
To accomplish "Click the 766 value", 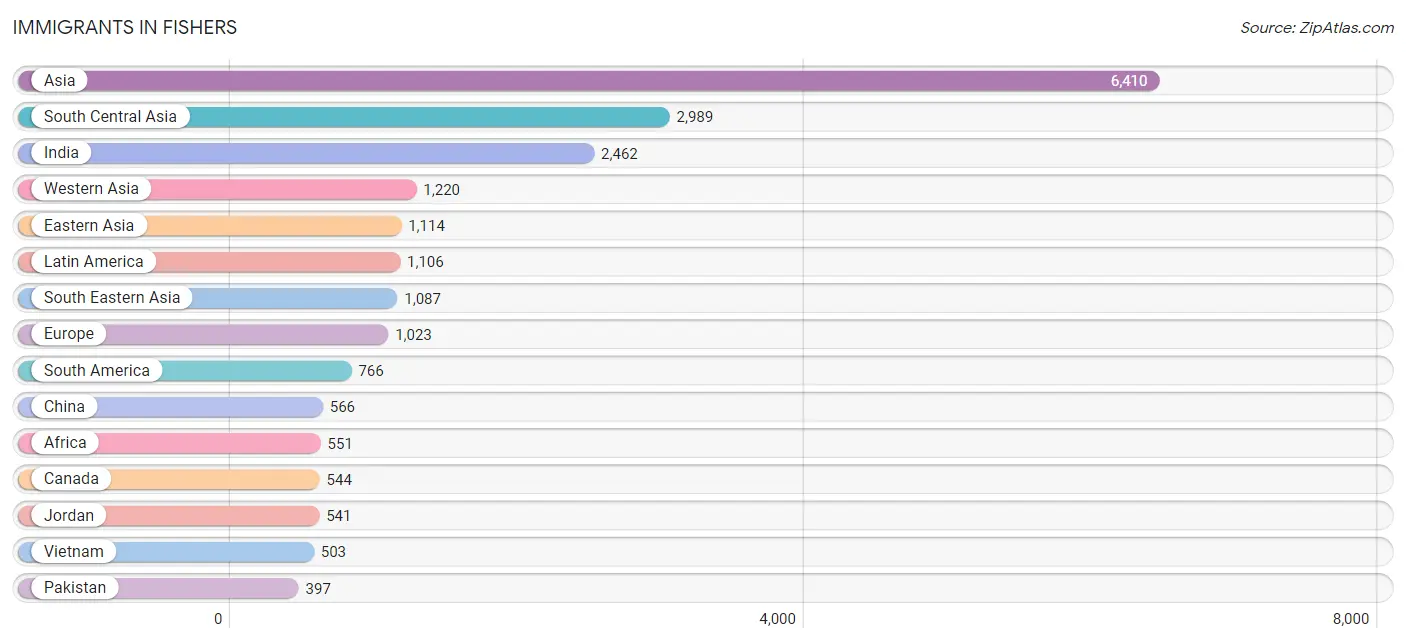I will (x=371, y=371).
